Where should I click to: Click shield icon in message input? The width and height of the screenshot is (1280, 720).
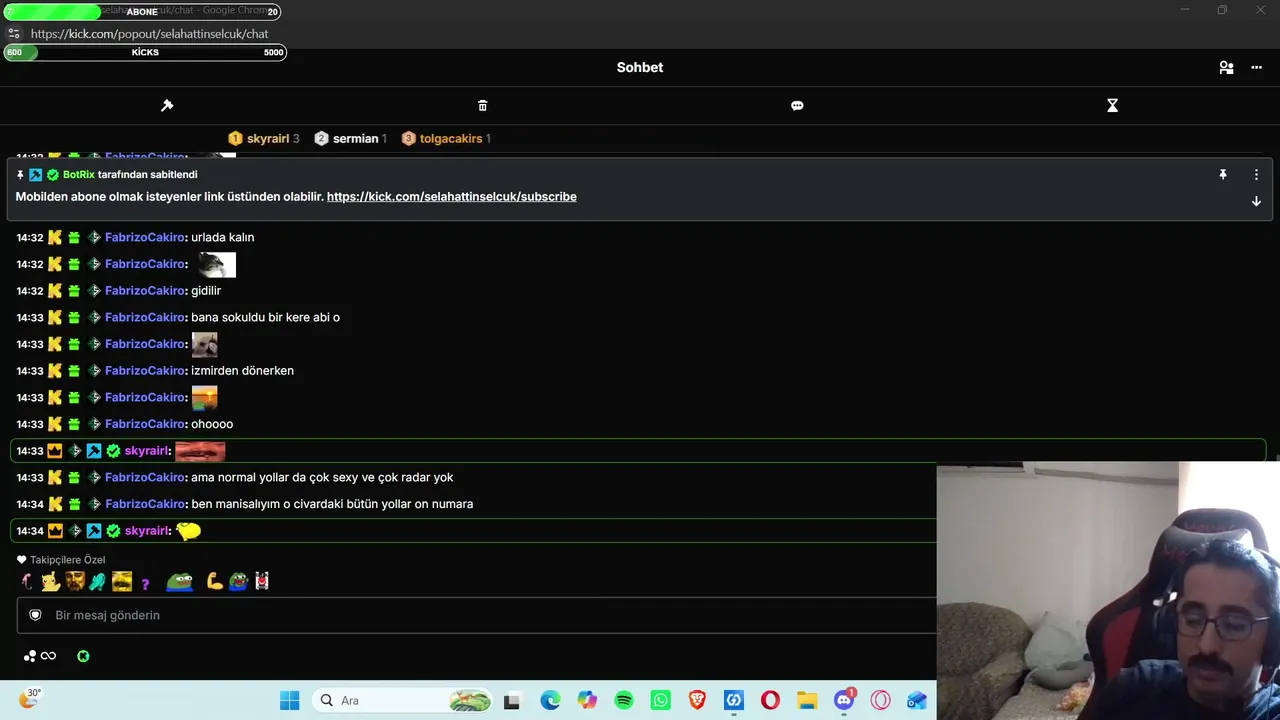click(x=35, y=616)
